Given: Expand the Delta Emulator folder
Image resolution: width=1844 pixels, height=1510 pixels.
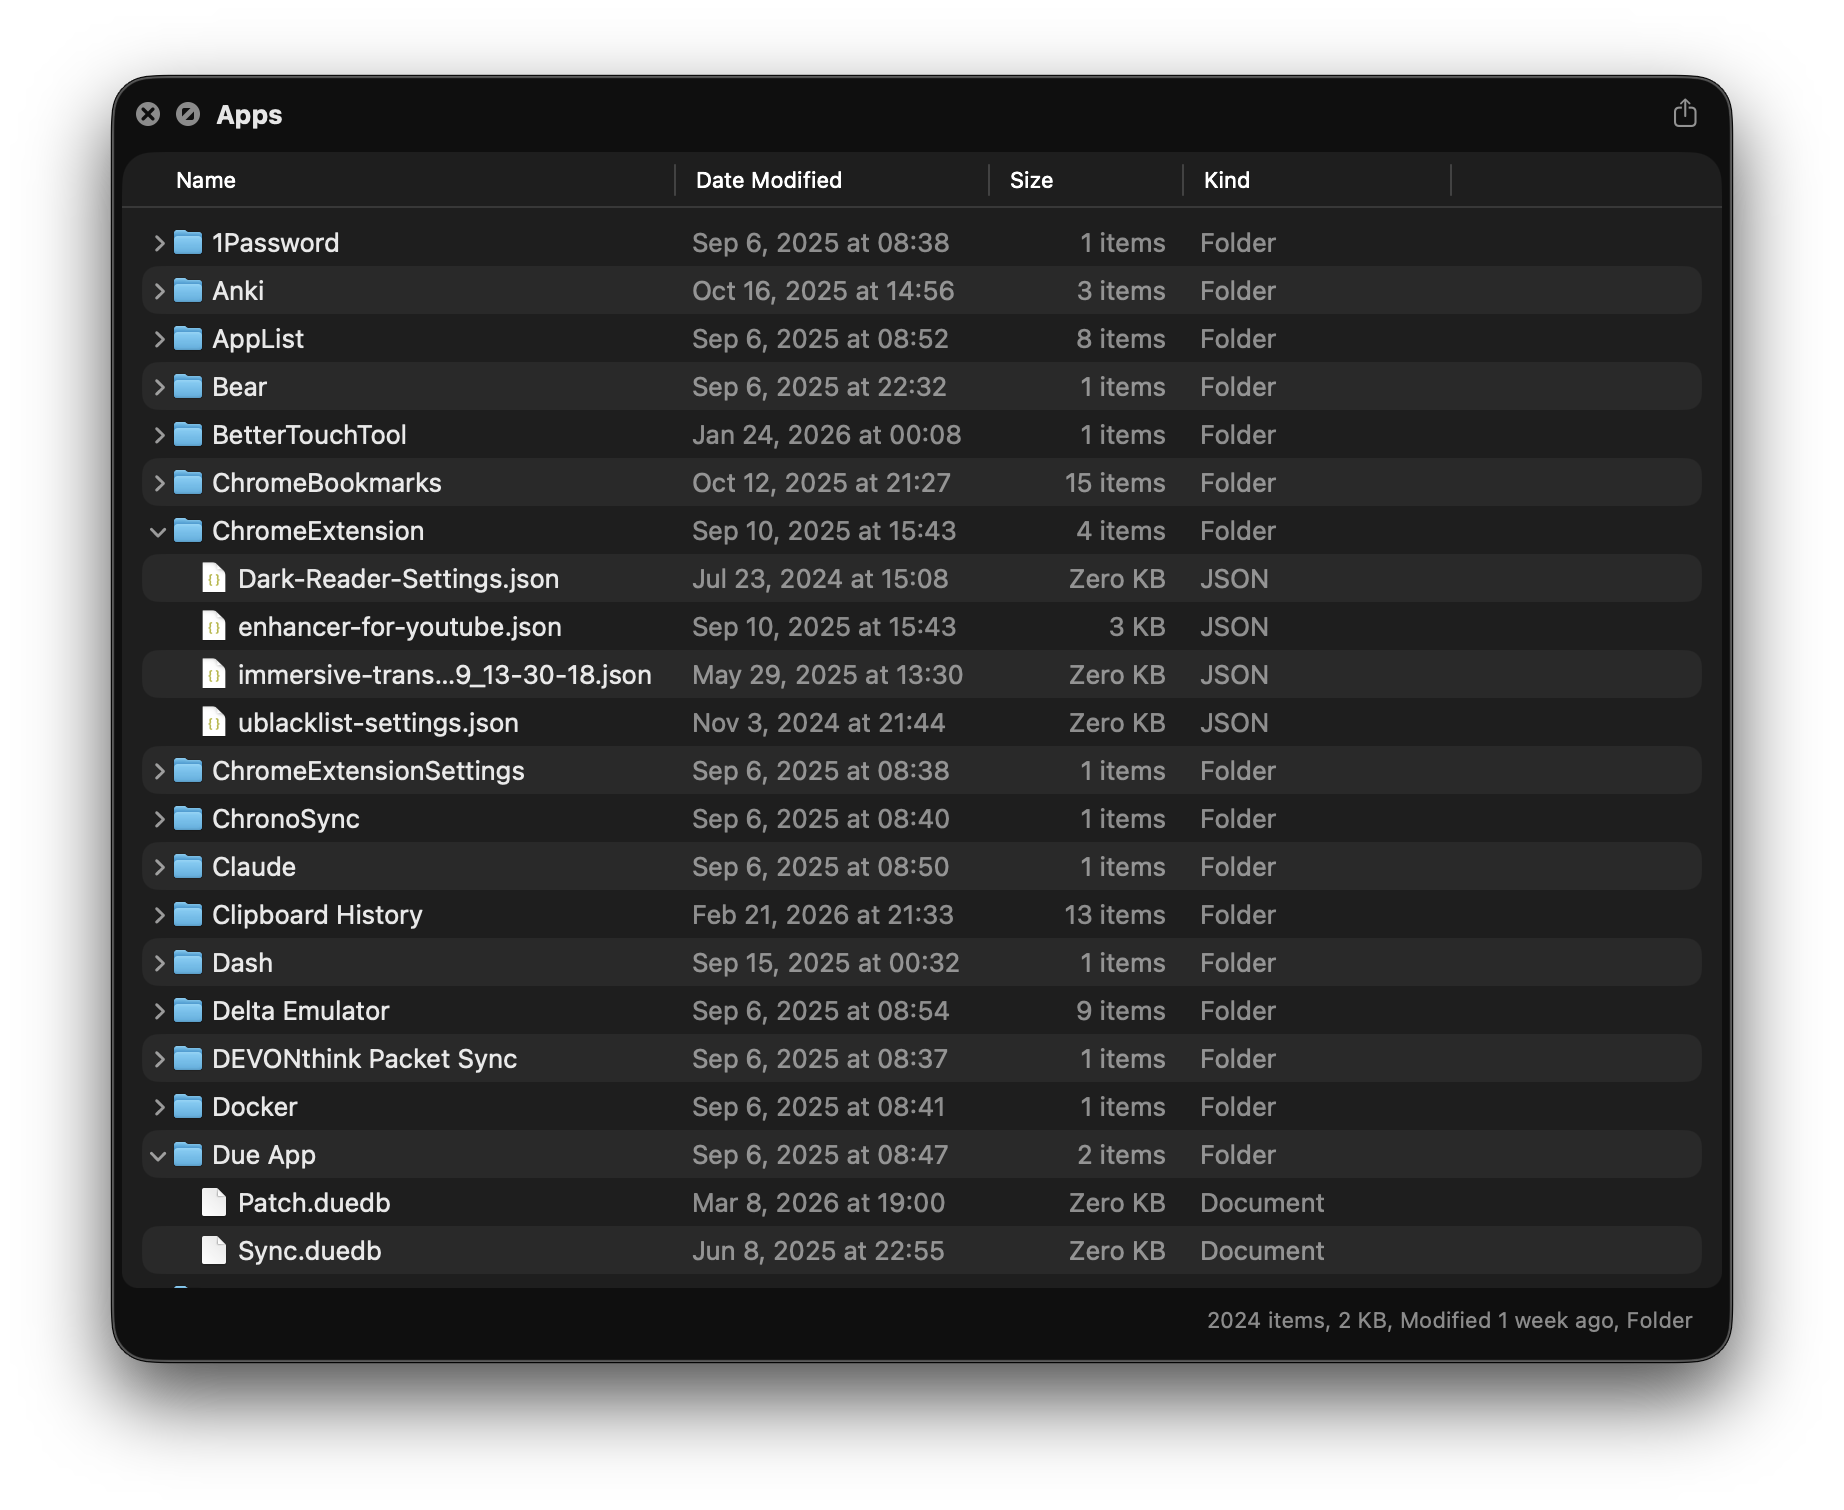Looking at the screenshot, I should (x=158, y=1010).
